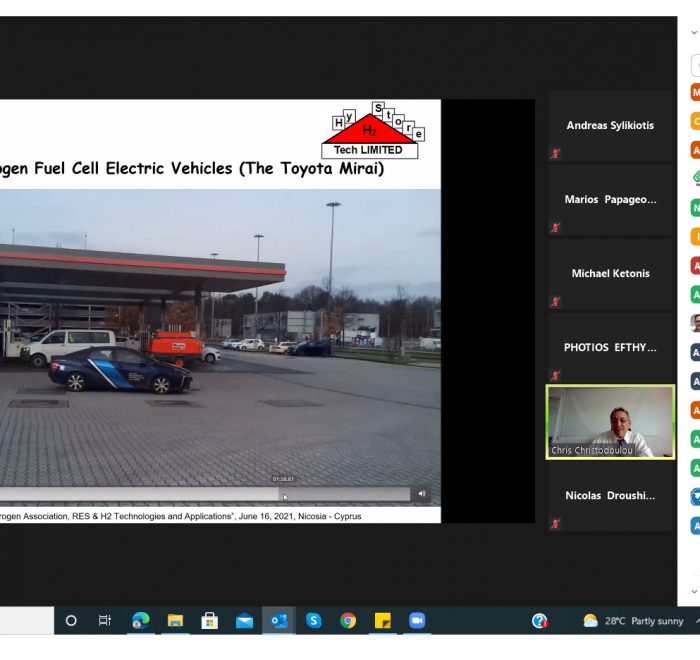Select the Marios Papageo... participant tile
This screenshot has height=660, width=700.
coord(610,200)
